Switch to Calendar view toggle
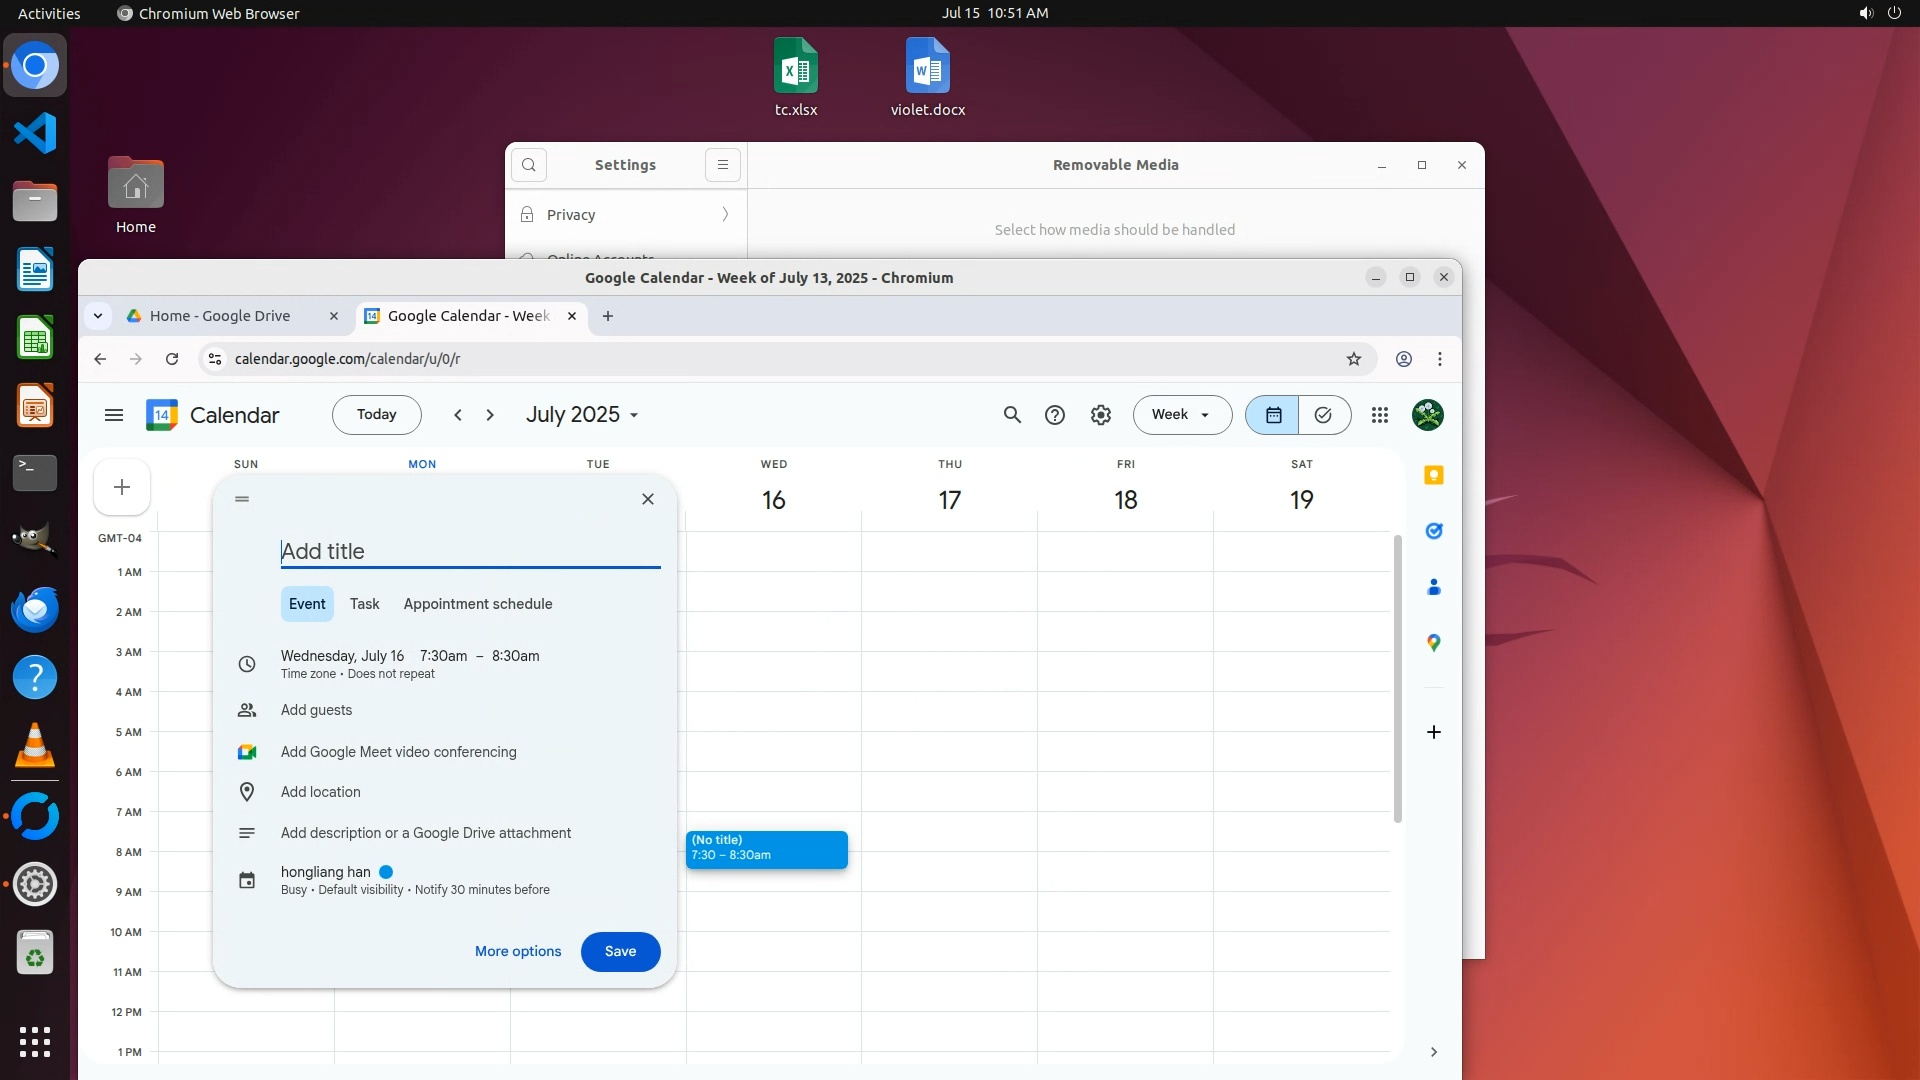 [1273, 415]
